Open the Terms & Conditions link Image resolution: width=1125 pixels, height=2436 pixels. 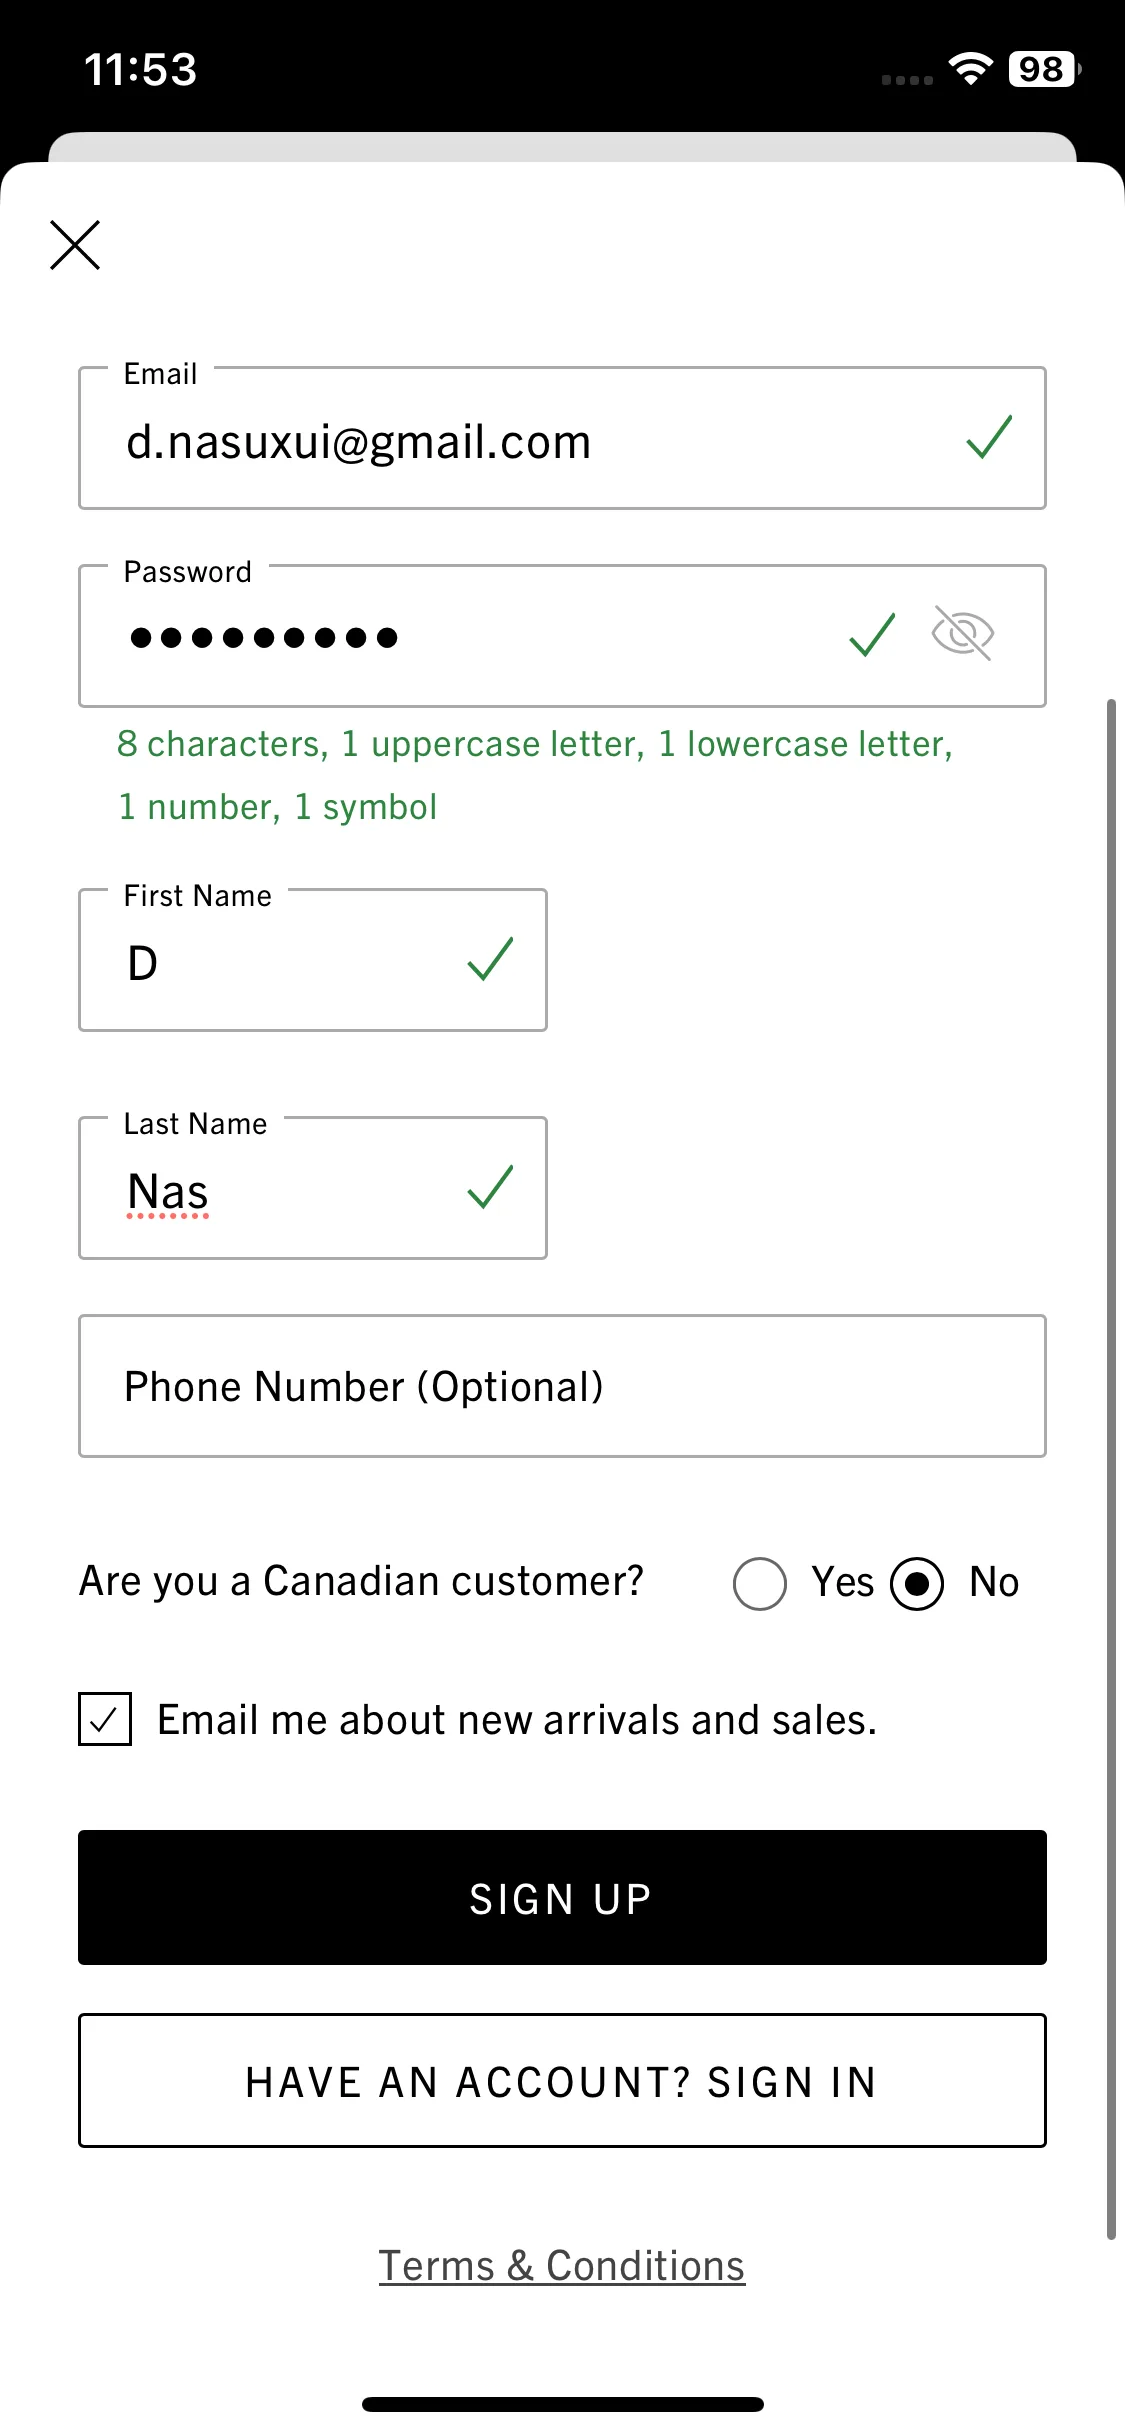click(562, 2266)
